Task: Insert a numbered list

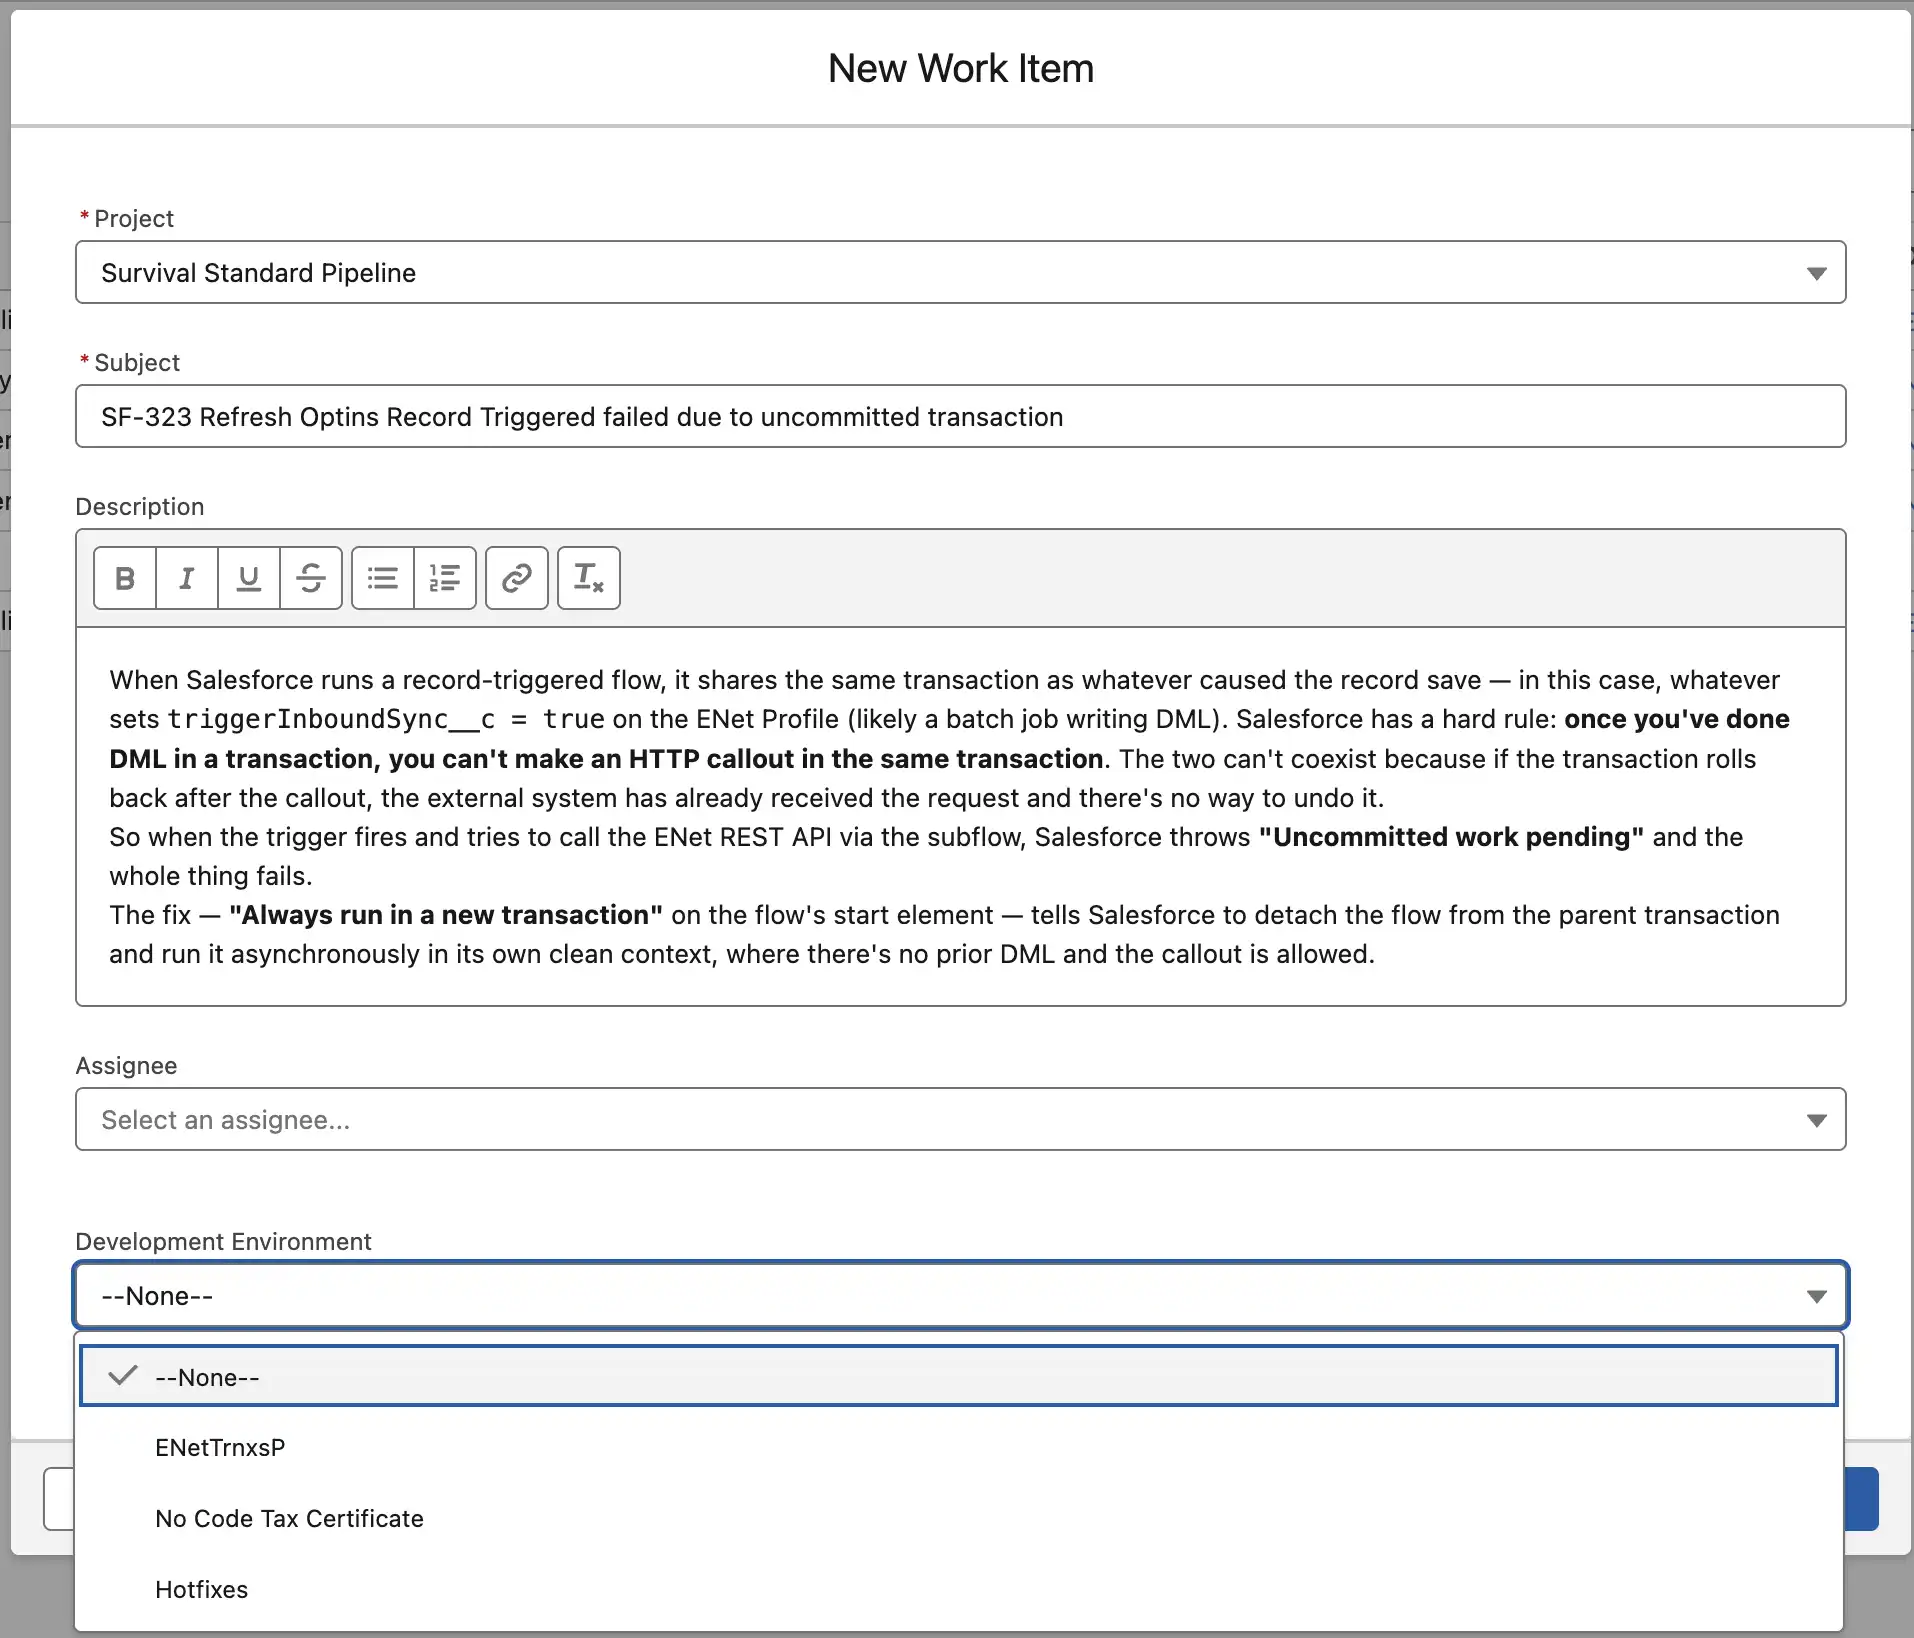Action: click(445, 578)
